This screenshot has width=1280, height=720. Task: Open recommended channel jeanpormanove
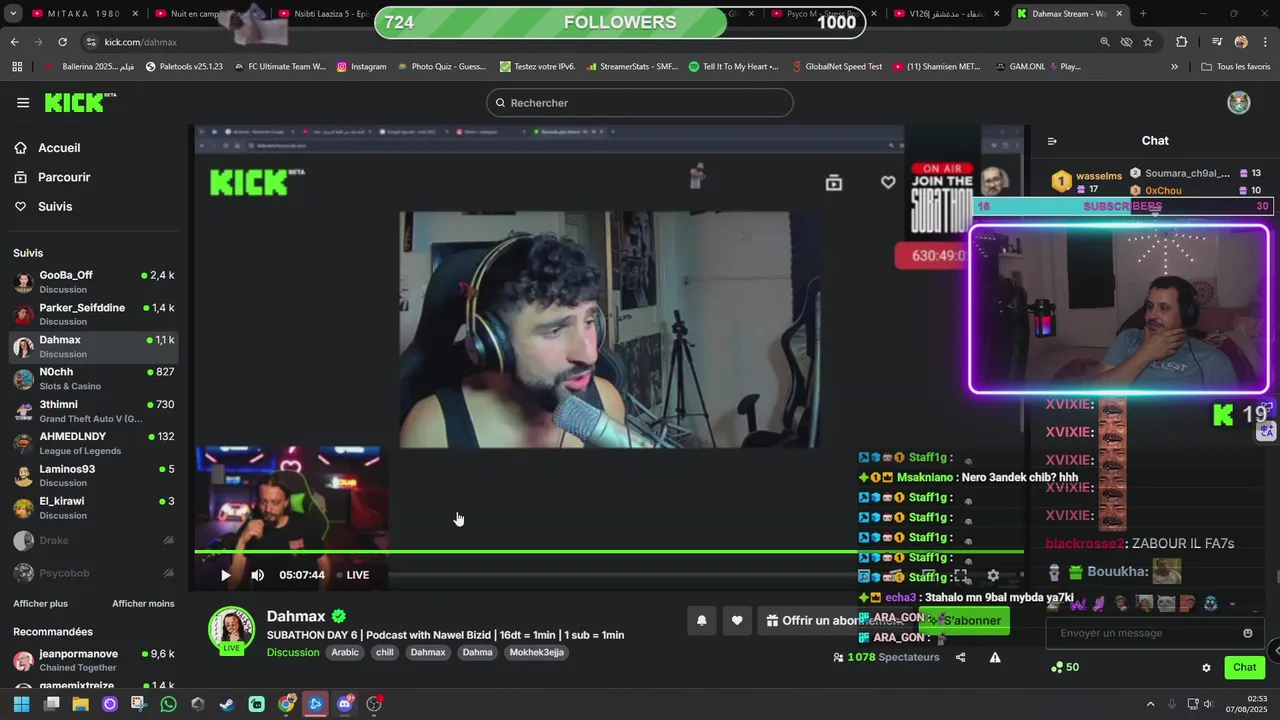point(94,660)
